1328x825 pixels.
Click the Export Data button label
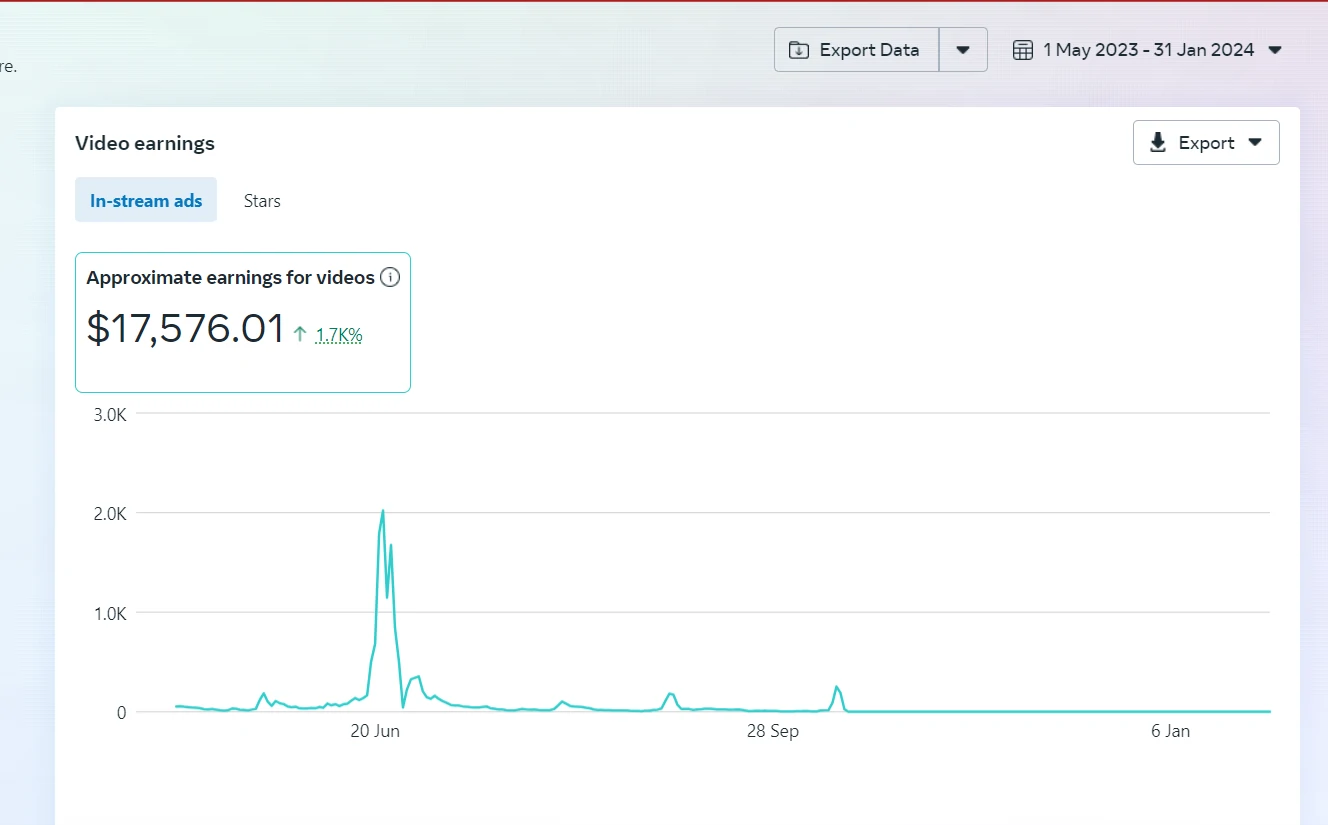tap(869, 50)
